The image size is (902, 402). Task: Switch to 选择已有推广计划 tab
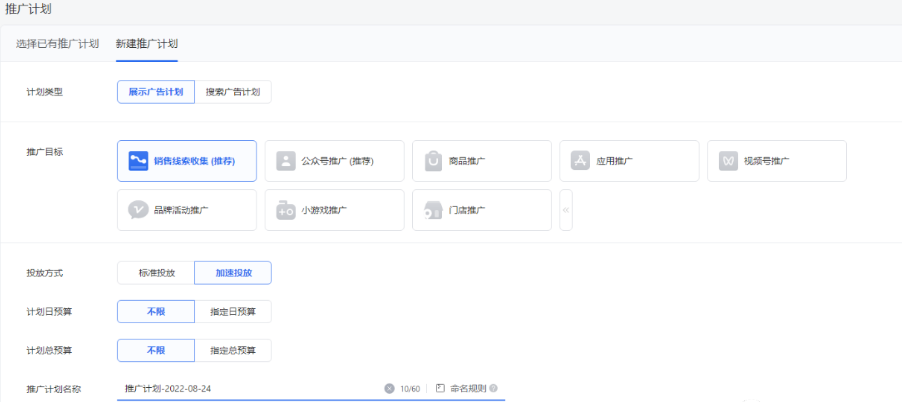58,44
